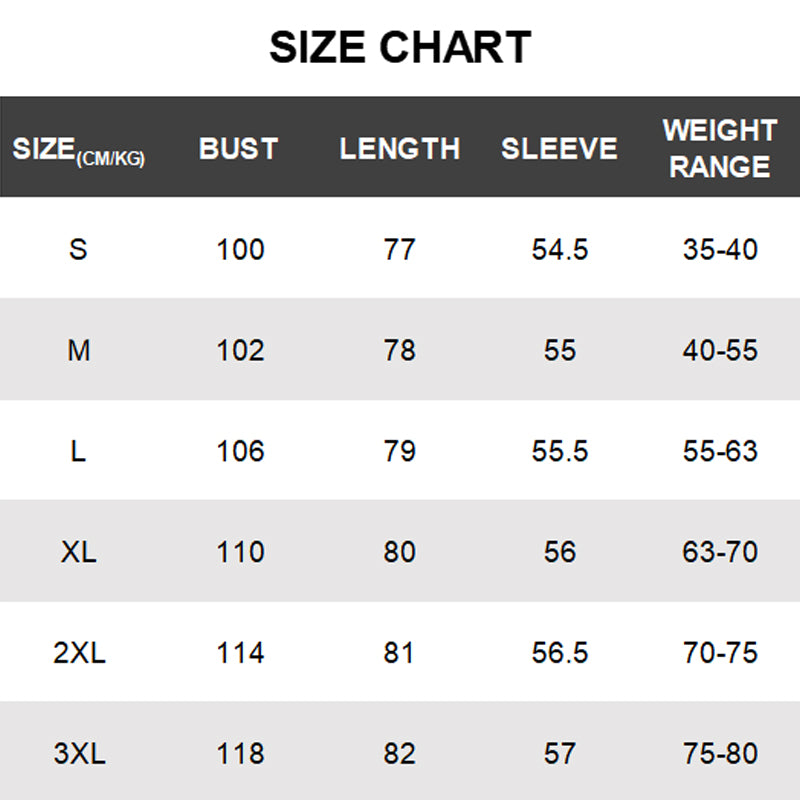Click length value 82 for 3XL
This screenshot has height=800, width=800.
pos(399,754)
